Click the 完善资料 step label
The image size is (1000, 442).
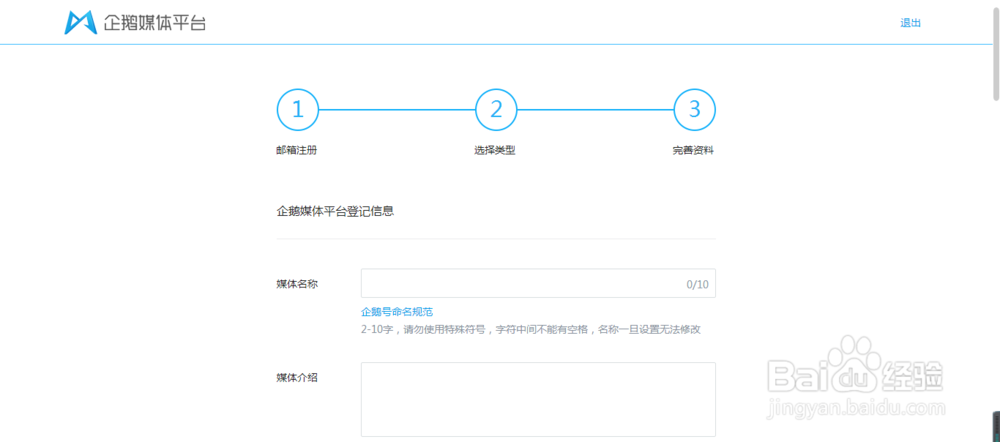click(x=693, y=151)
